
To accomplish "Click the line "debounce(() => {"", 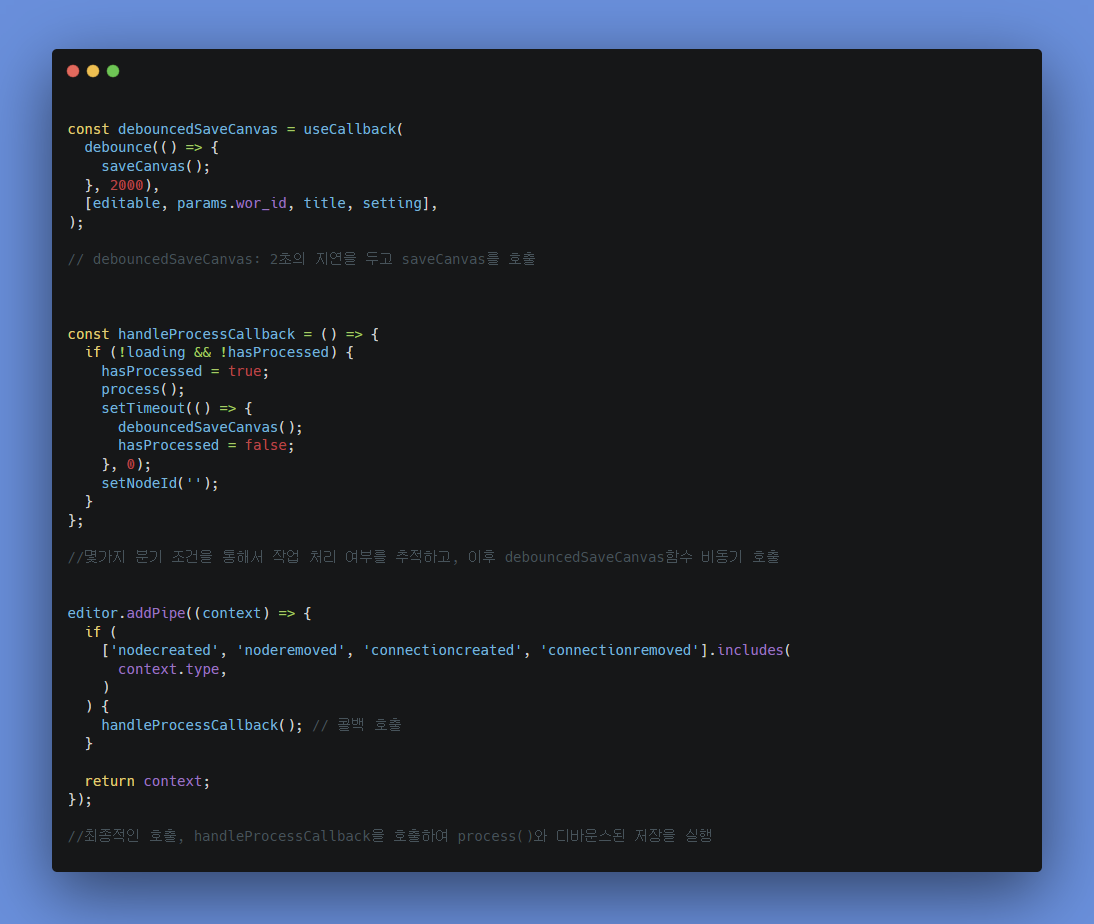I will pyautogui.click(x=151, y=147).
